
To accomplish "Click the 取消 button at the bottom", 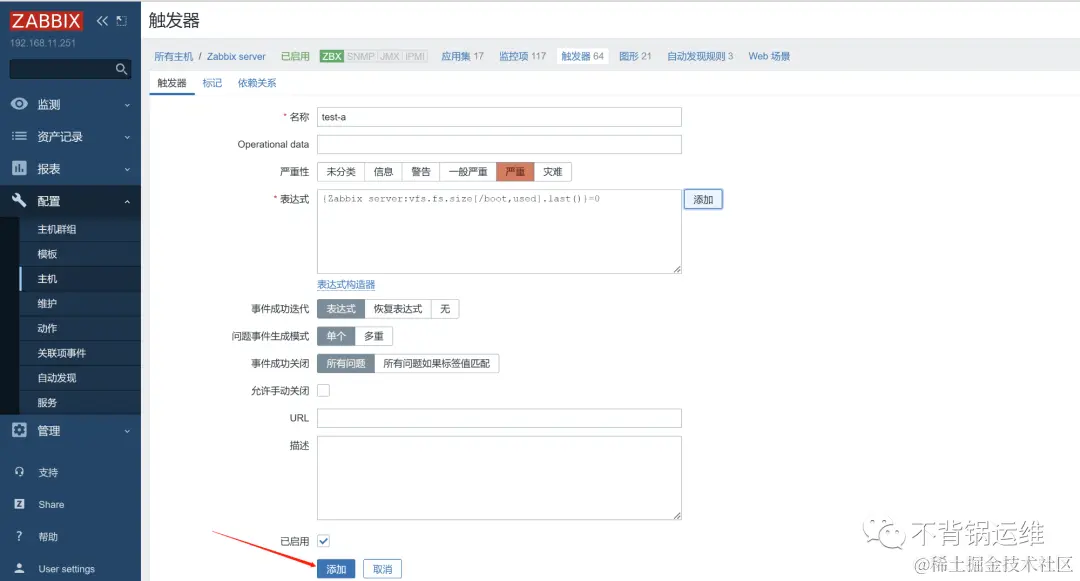I will [381, 567].
